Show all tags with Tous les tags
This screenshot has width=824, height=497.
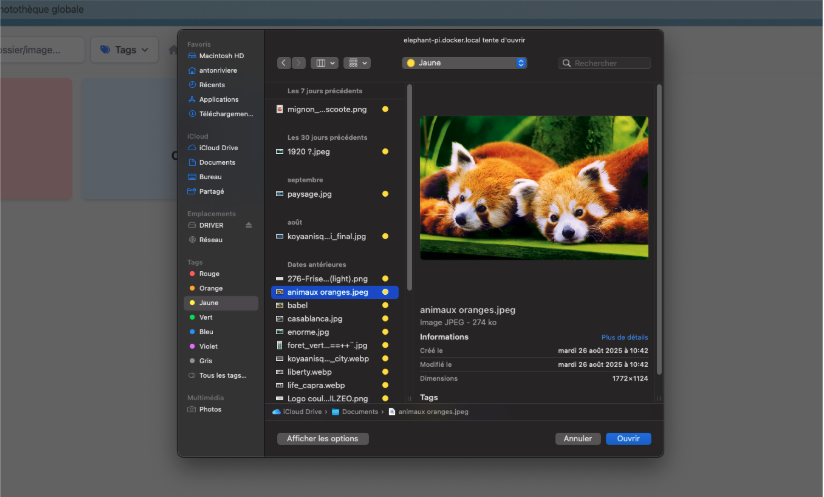(x=222, y=375)
